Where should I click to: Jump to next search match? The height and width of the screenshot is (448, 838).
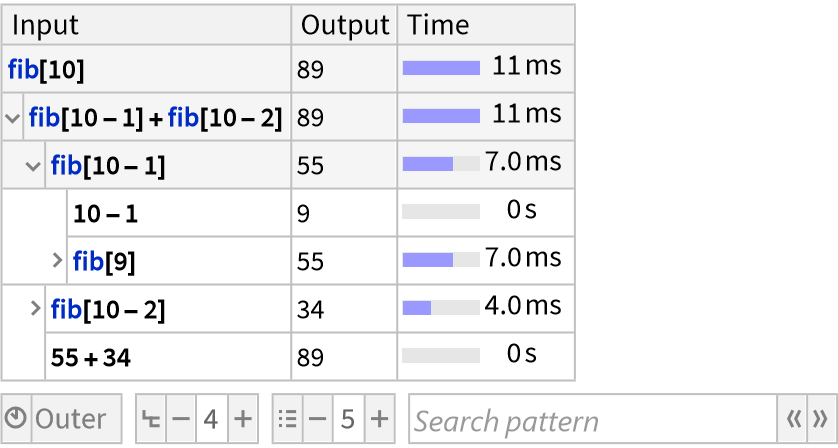820,420
